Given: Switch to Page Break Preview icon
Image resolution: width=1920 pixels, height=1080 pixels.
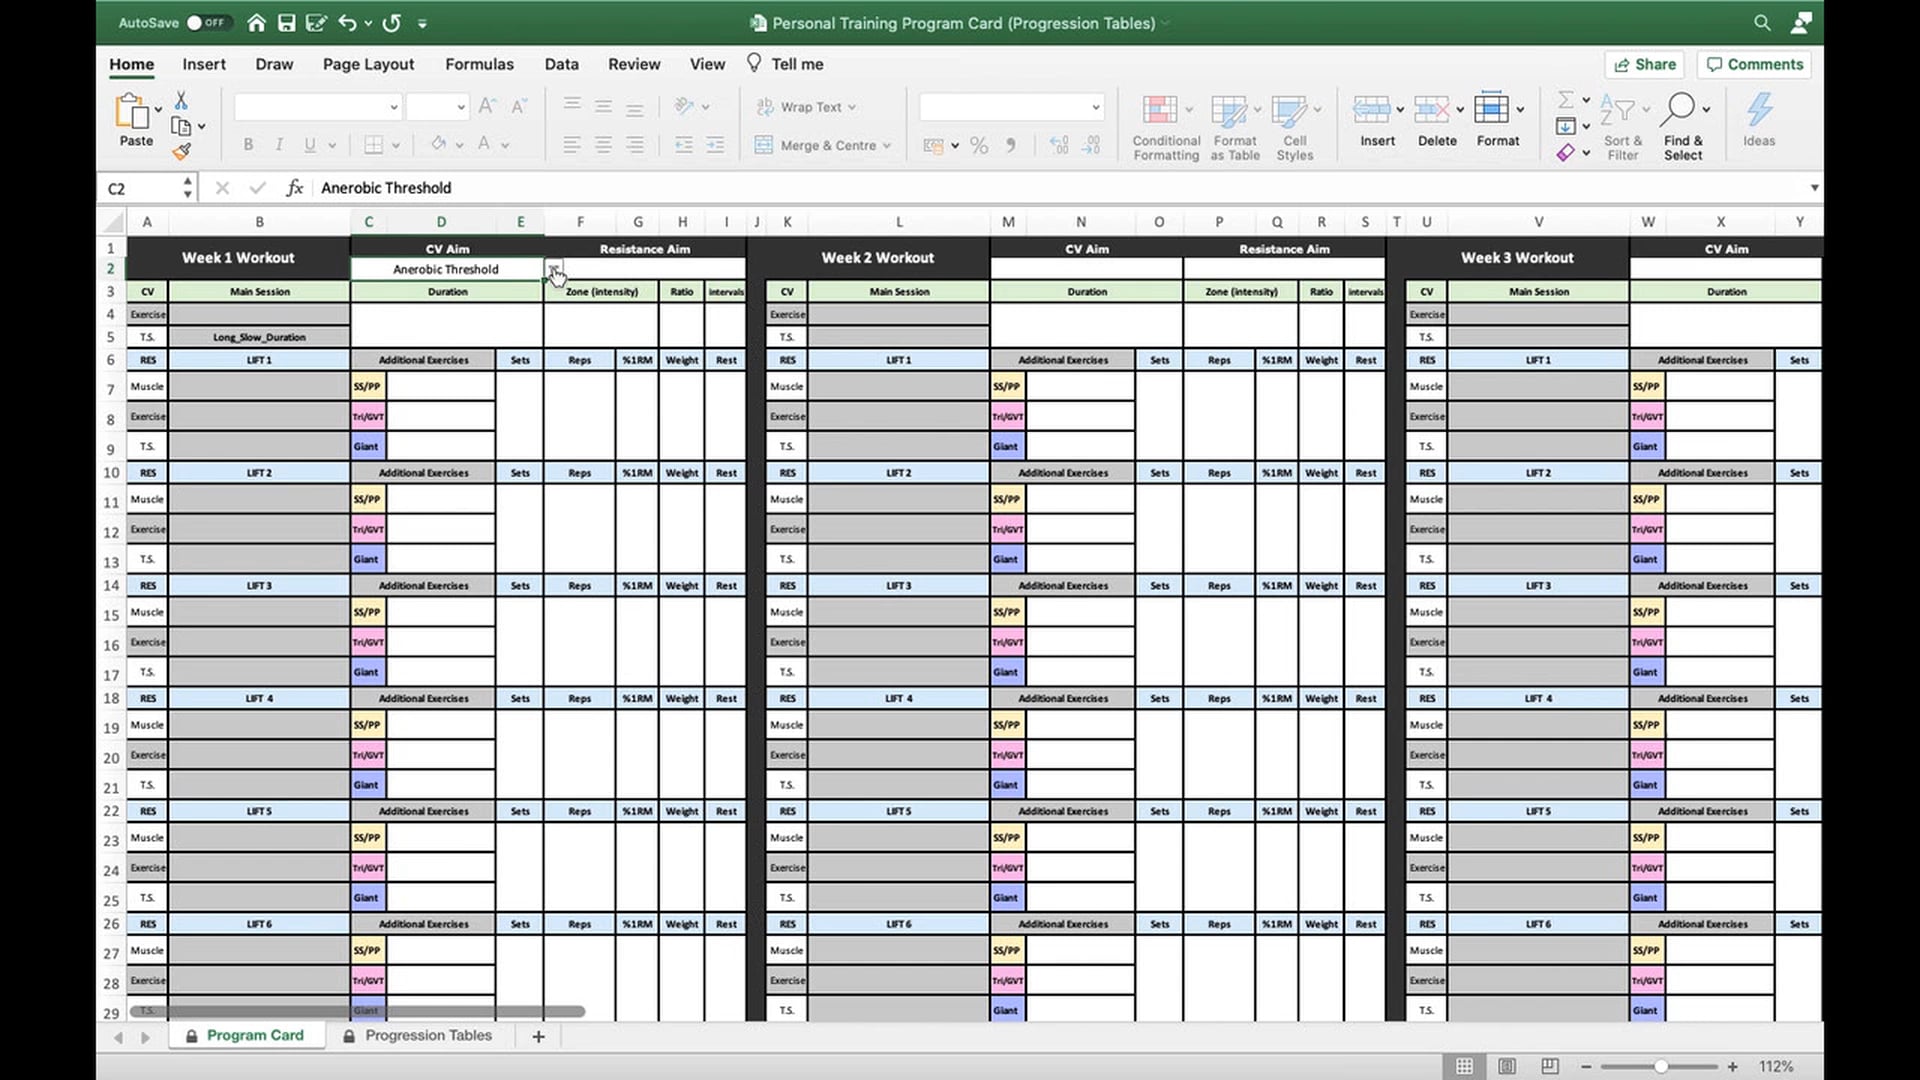Looking at the screenshot, I should (1549, 1066).
